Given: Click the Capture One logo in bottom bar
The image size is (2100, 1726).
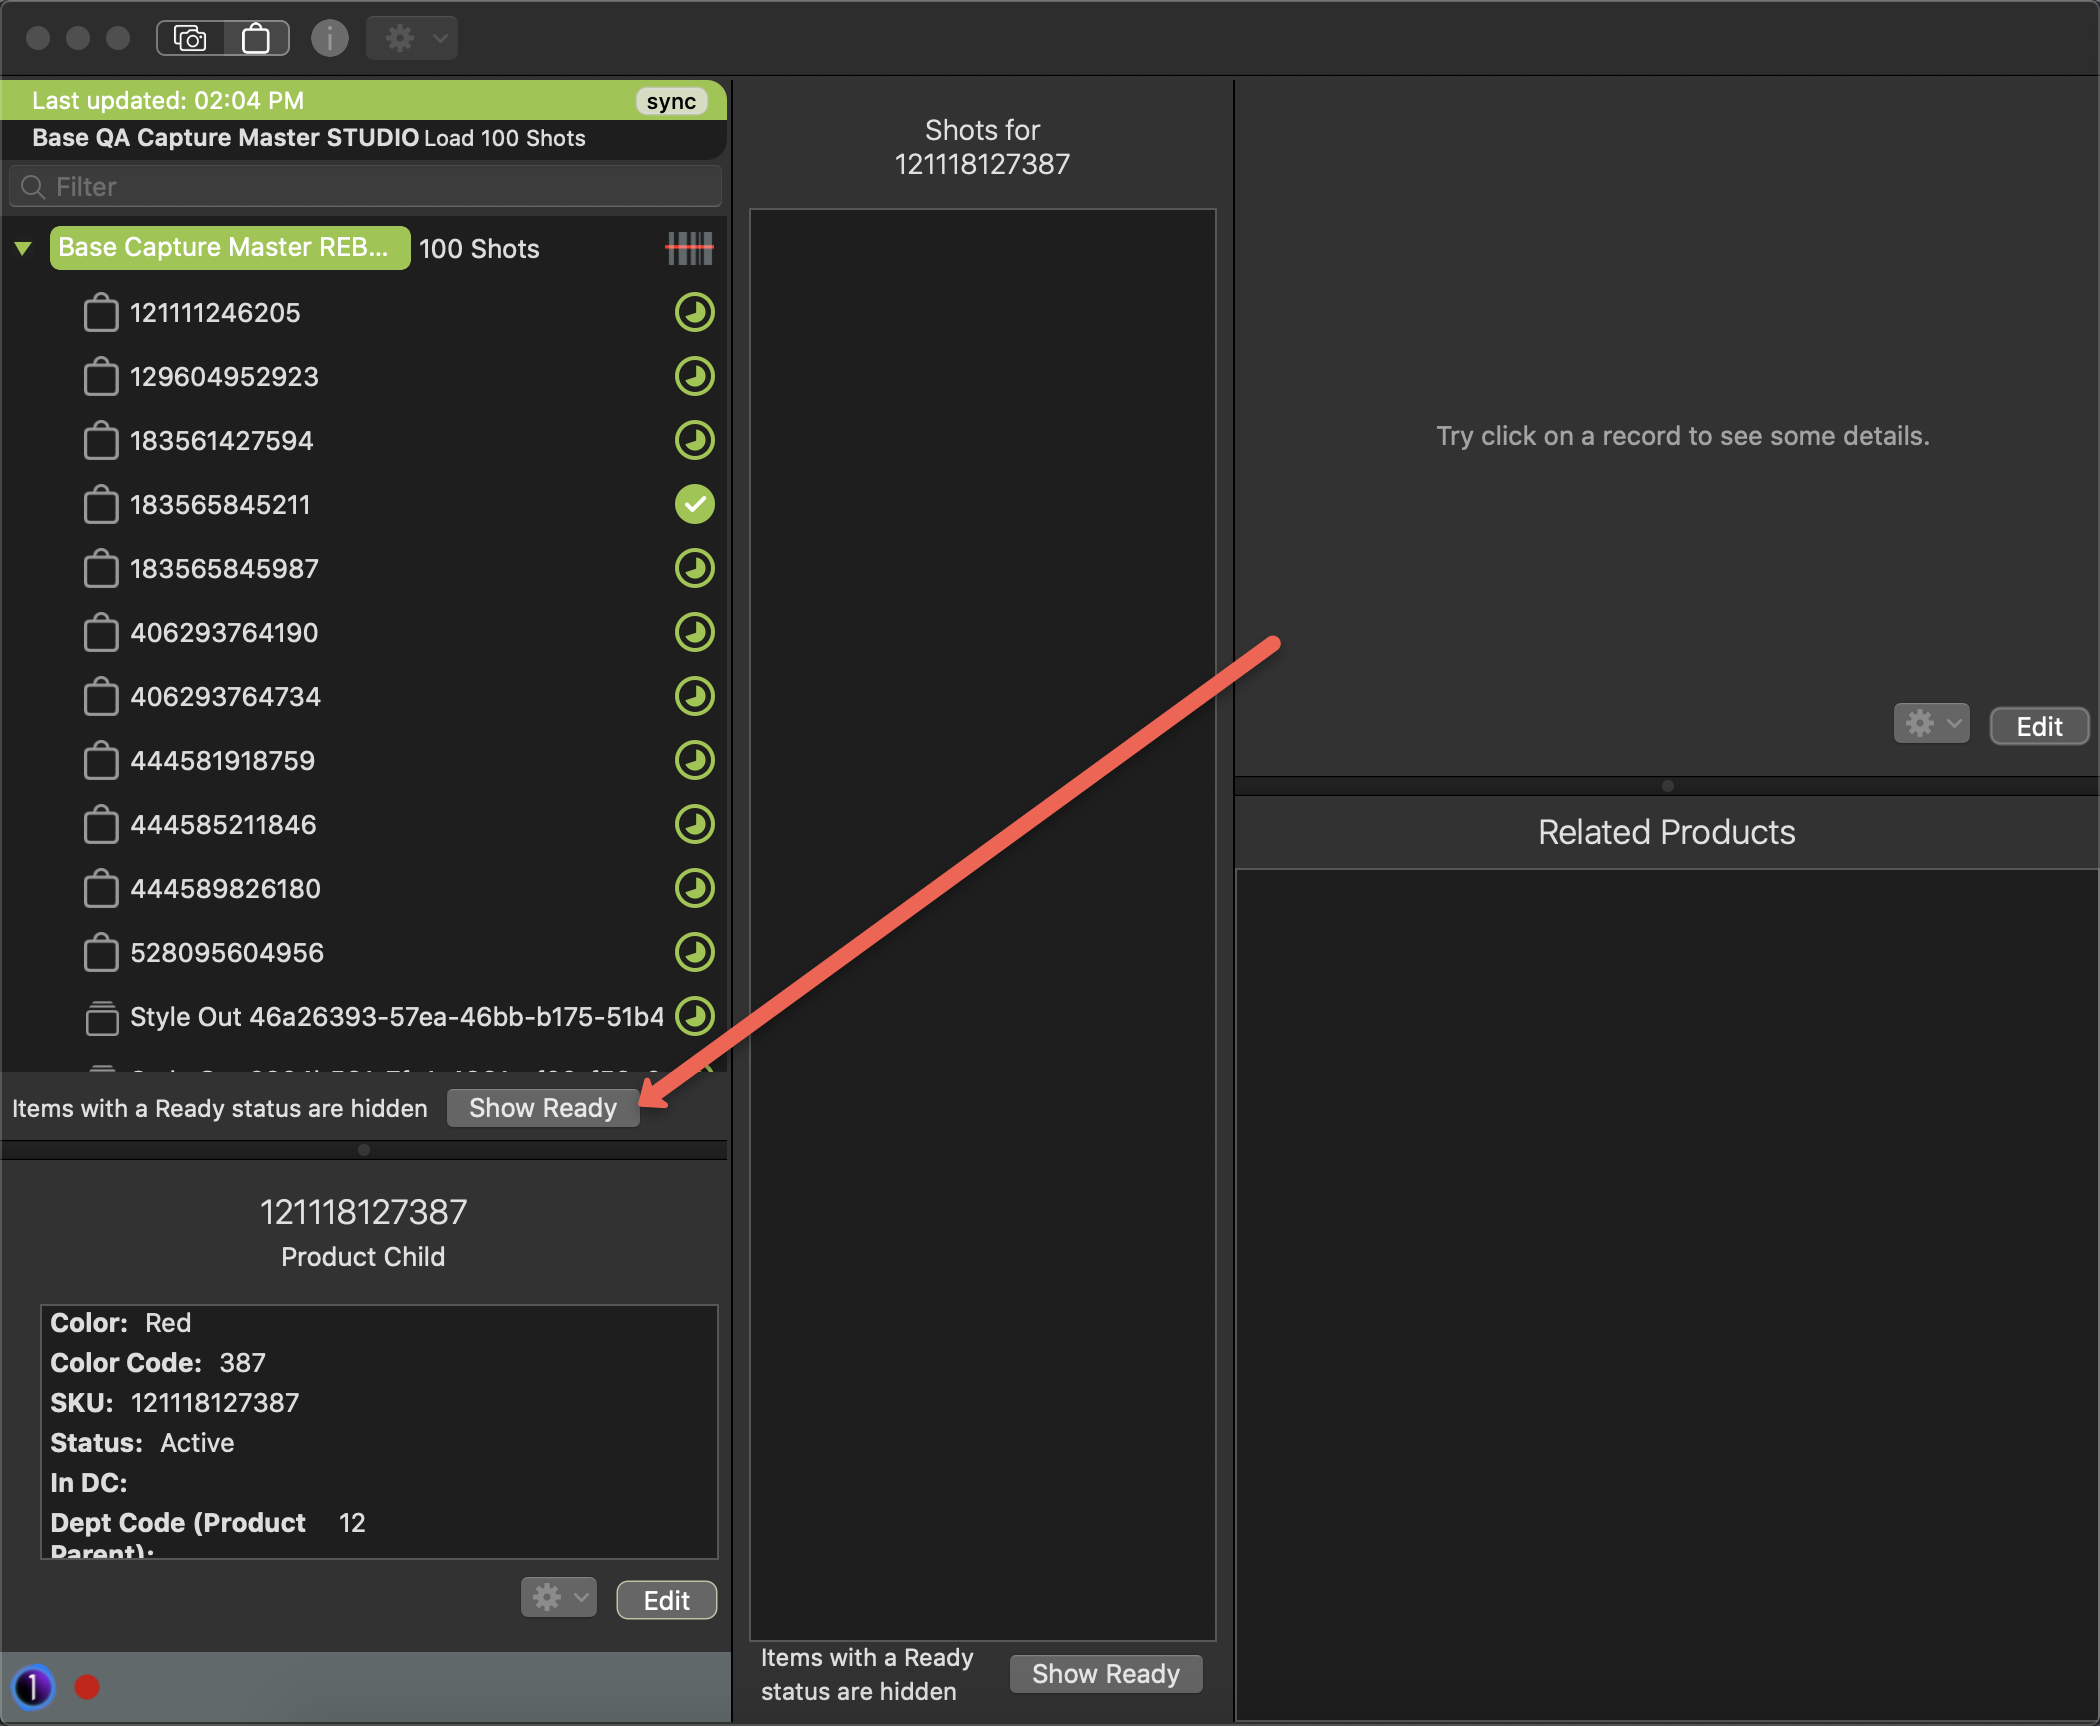Looking at the screenshot, I should pyautogui.click(x=33, y=1687).
